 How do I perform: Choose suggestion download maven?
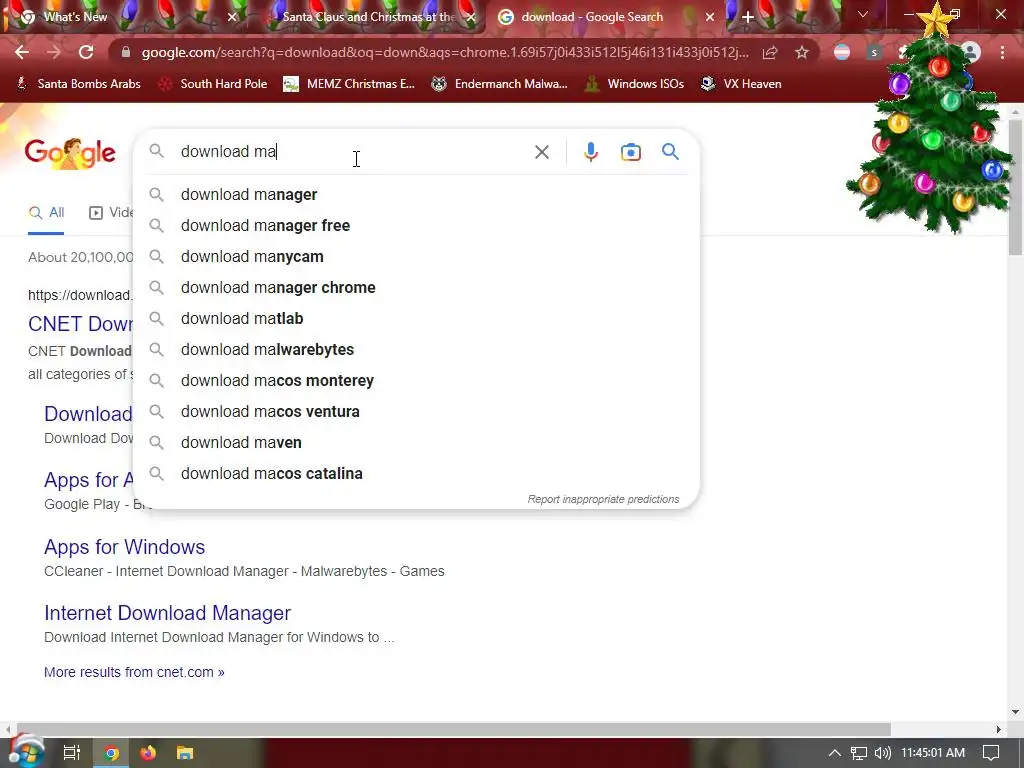click(416, 443)
